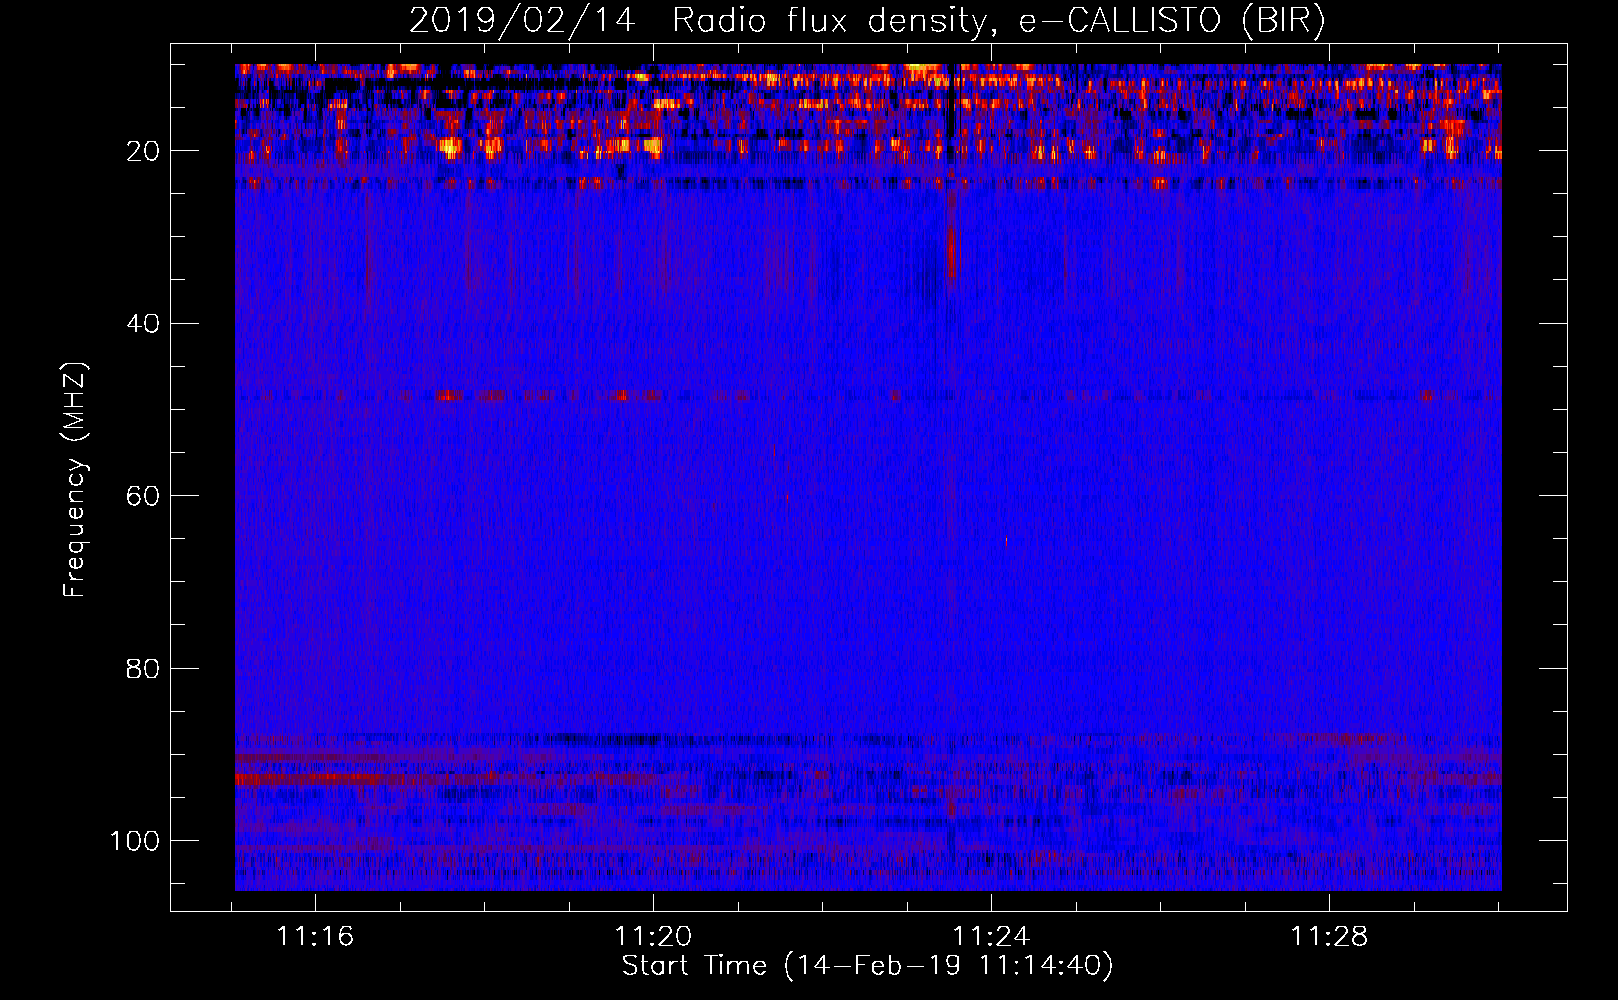Click the 11:24 time tick label
The width and height of the screenshot is (1618, 1000).
[x=991, y=937]
